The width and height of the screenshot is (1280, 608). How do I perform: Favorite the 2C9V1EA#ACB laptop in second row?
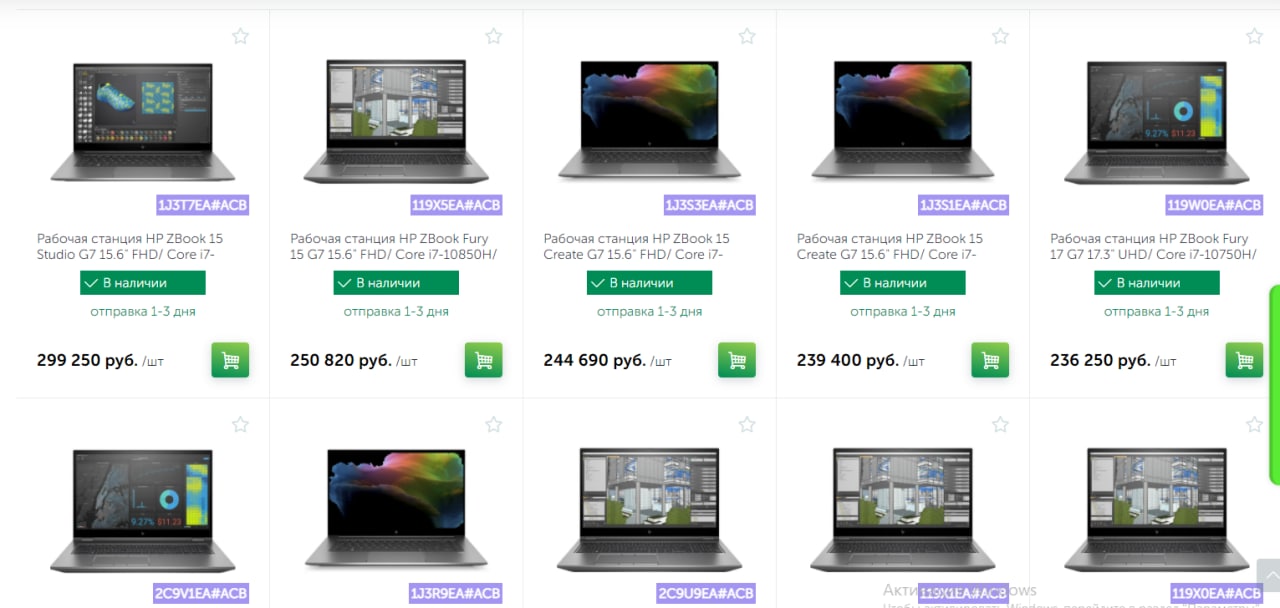click(240, 425)
